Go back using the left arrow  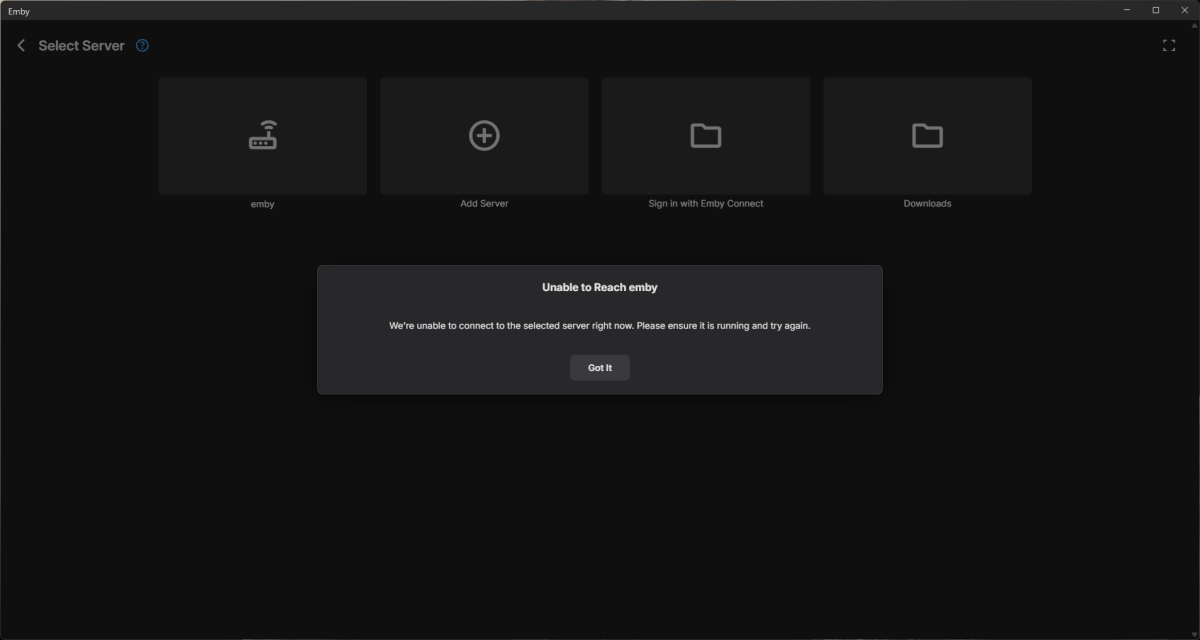[x=21, y=46]
